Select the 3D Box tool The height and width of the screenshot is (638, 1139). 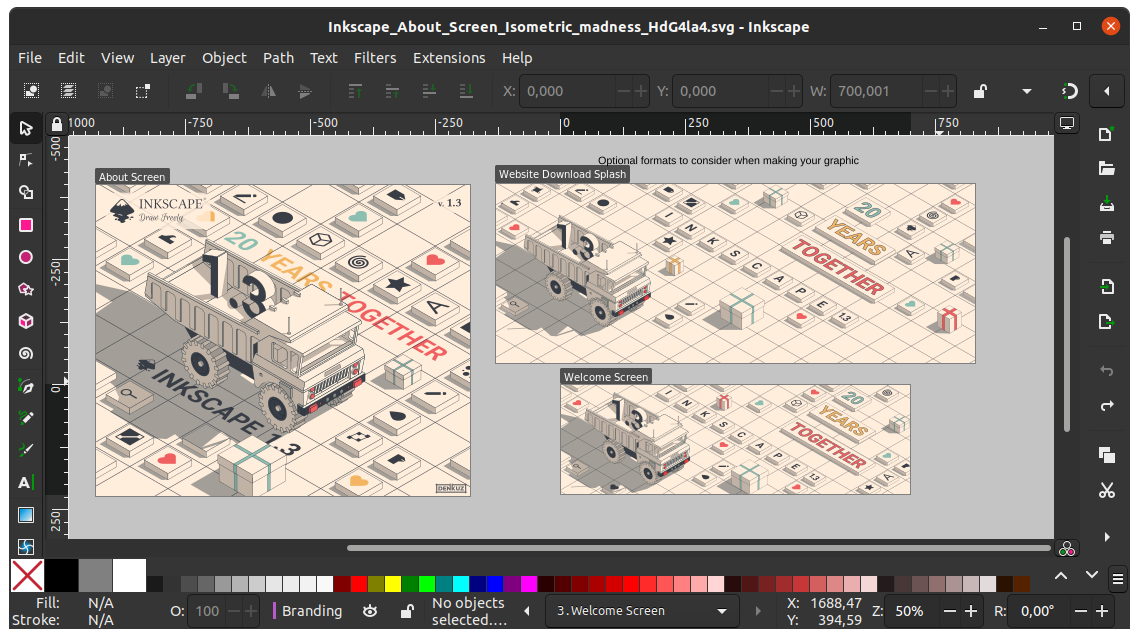point(25,321)
